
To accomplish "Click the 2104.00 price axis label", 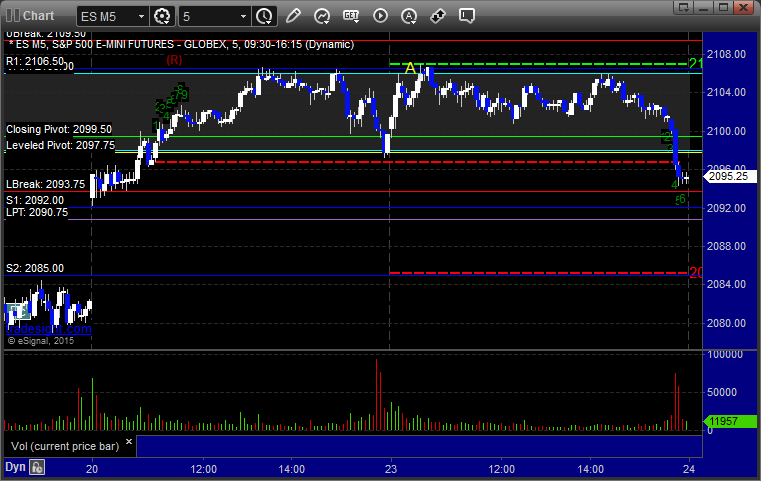I will click(x=727, y=92).
